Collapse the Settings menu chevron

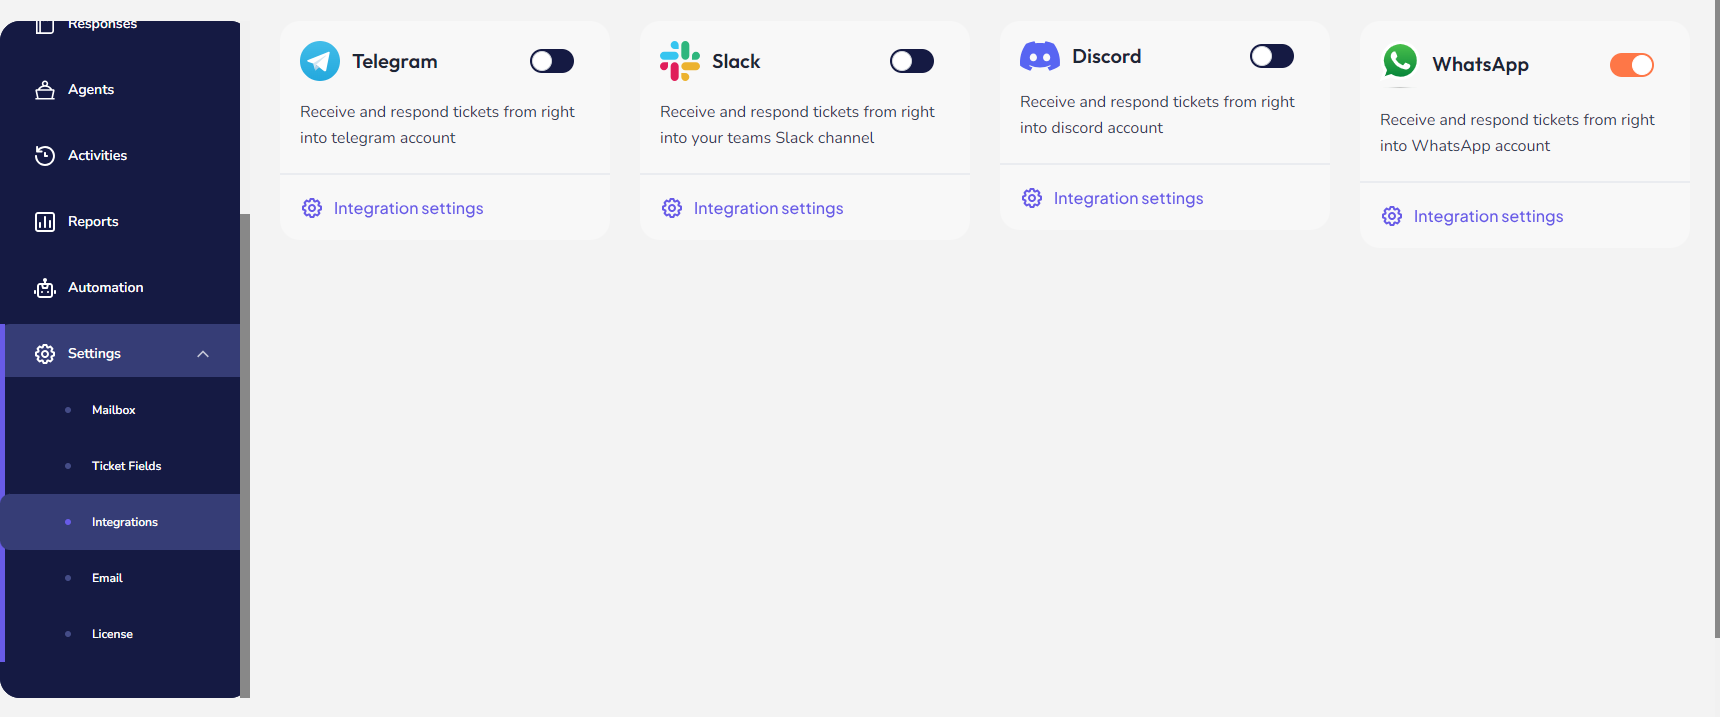pyautogui.click(x=203, y=354)
